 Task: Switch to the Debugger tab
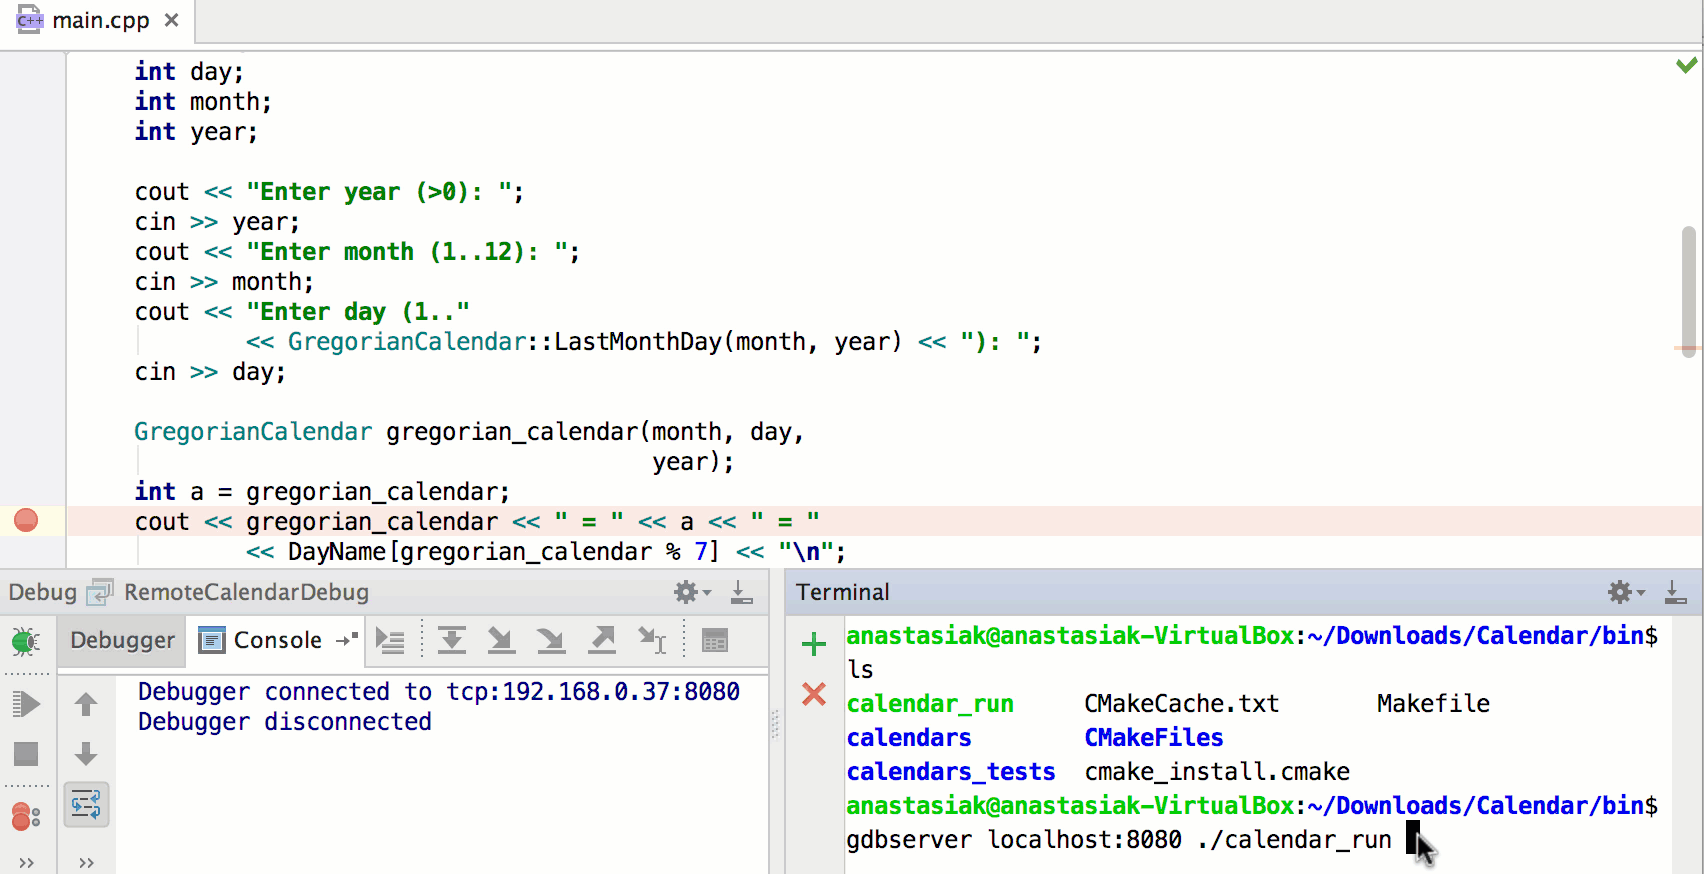(122, 641)
